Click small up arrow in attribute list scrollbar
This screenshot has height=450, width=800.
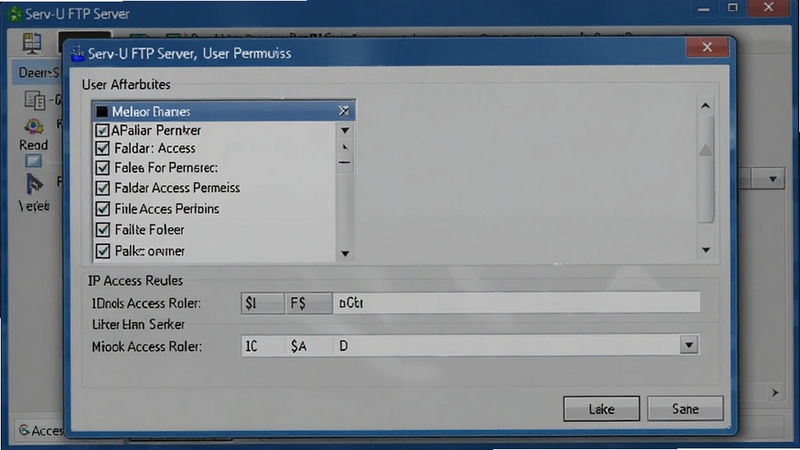345,147
